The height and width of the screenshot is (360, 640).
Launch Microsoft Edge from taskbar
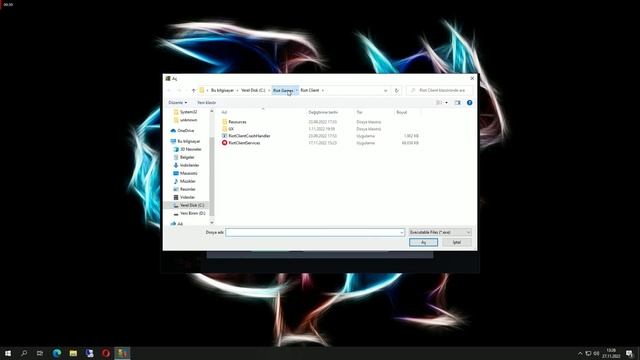tap(57, 353)
